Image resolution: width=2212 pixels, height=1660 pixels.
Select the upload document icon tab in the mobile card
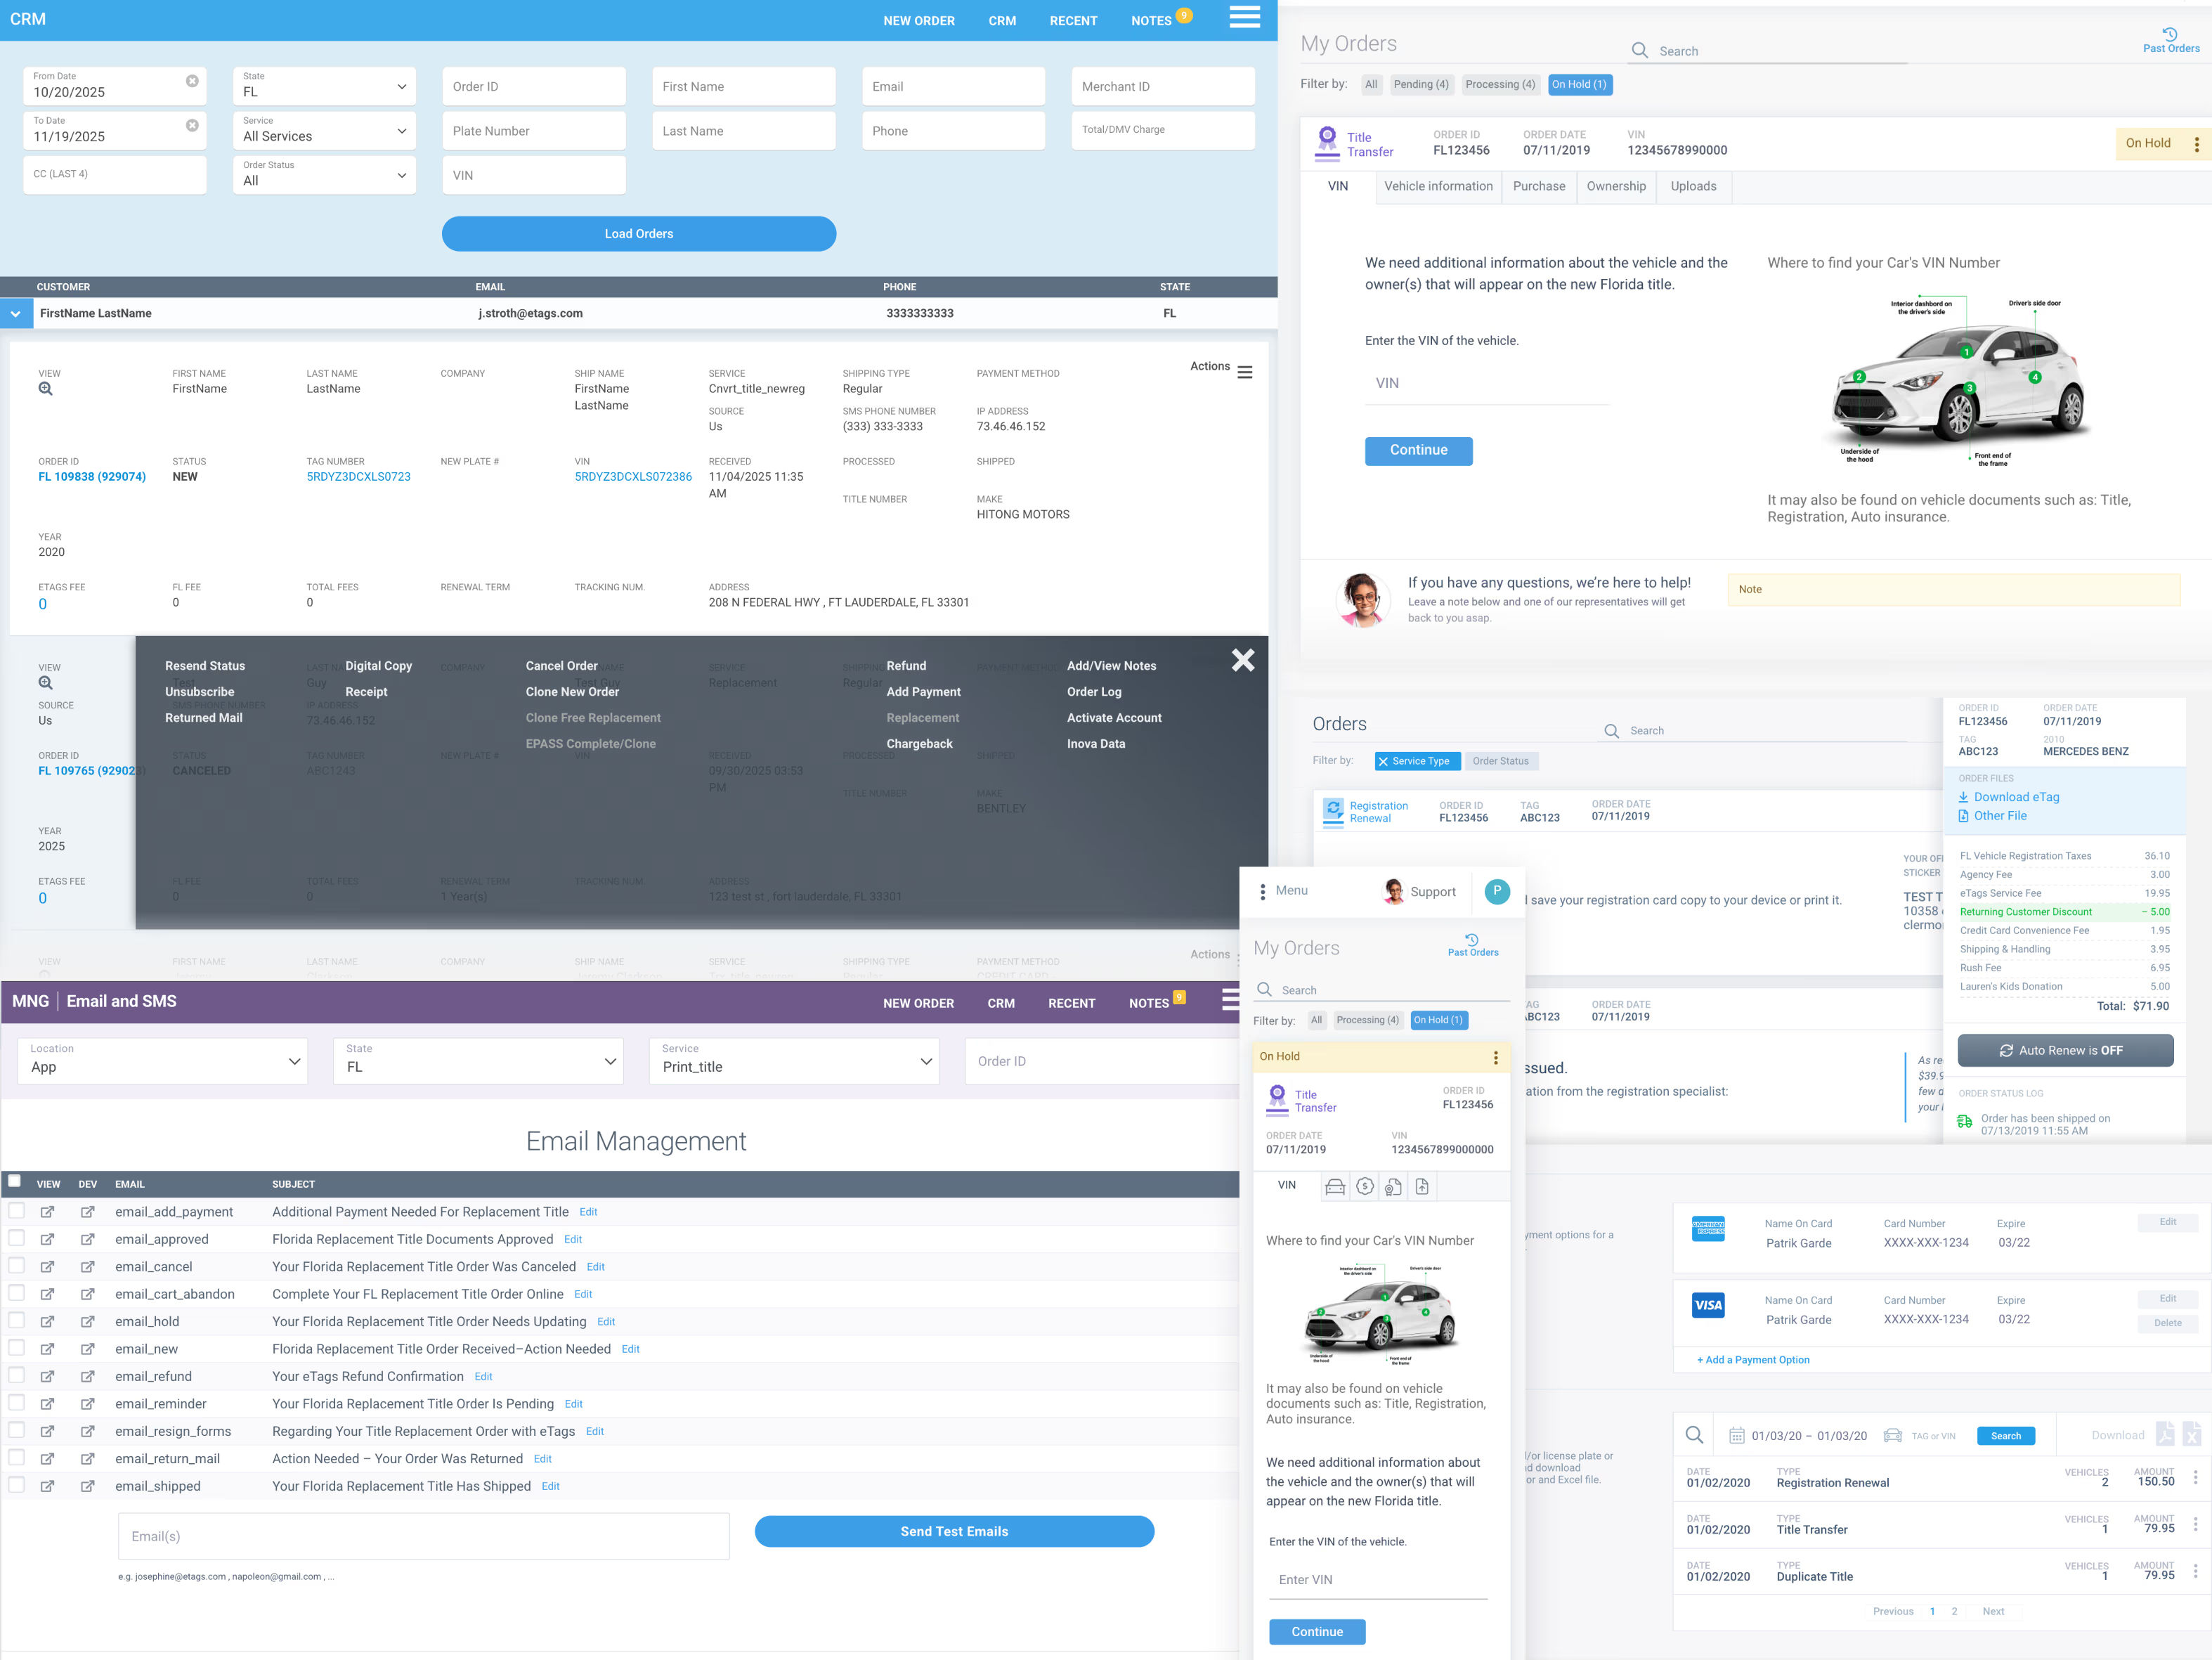pyautogui.click(x=1422, y=1187)
